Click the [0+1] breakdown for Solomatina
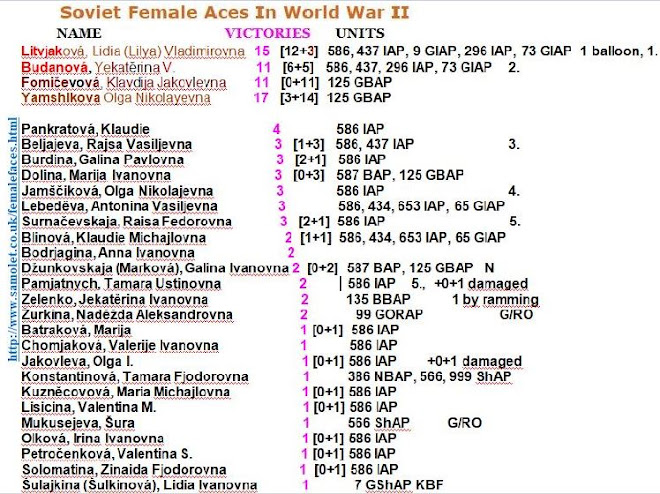 click(330, 470)
